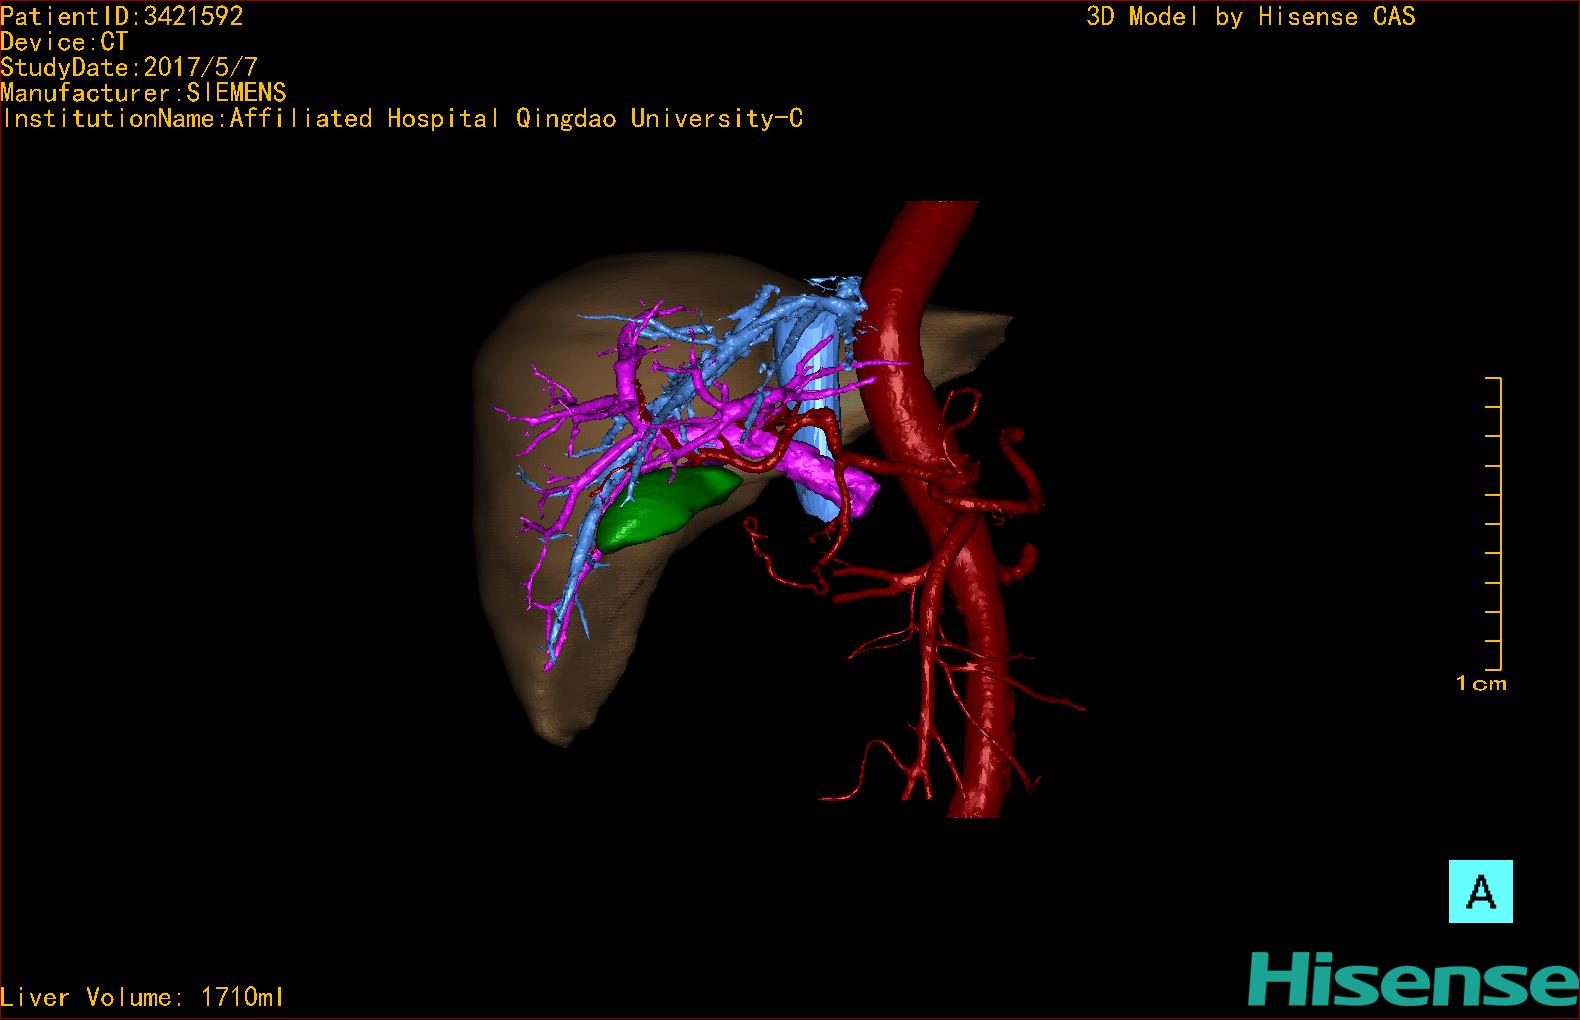Click the InstitutionName text line
This screenshot has width=1580, height=1020.
(x=402, y=119)
